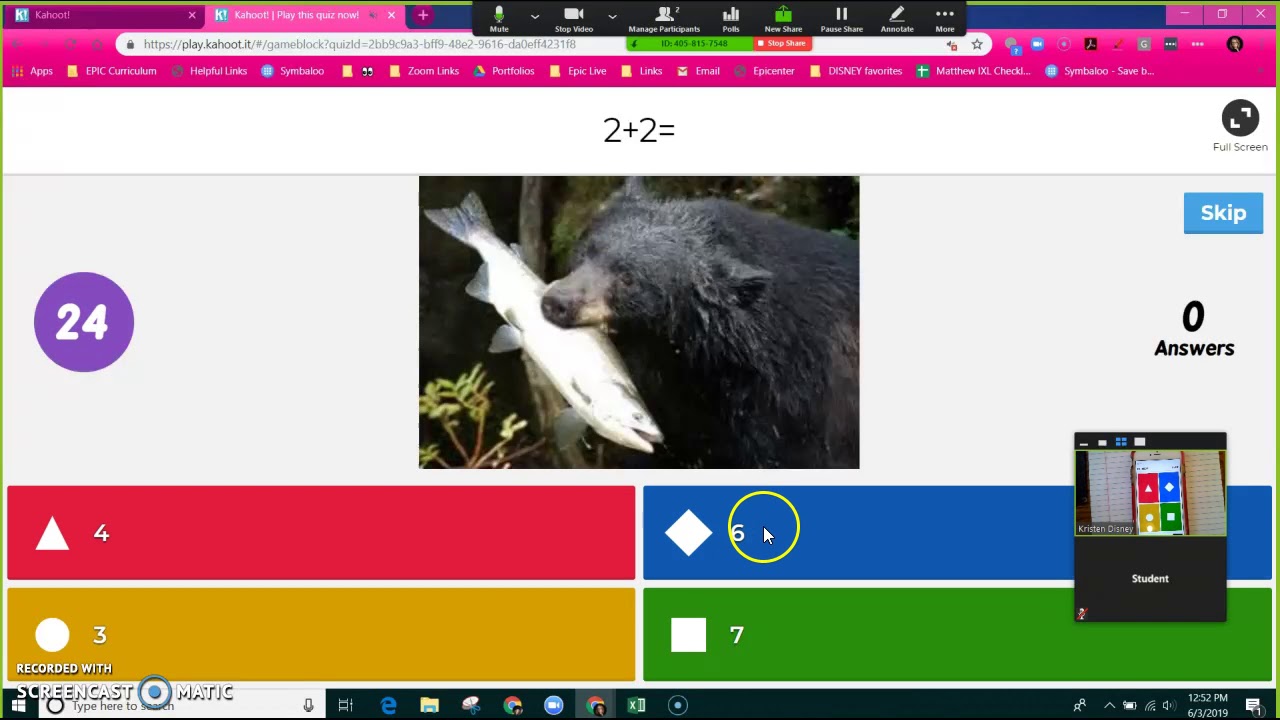Open the taskbar volume control
Viewport: 1280px width, 720px height.
click(x=1168, y=705)
